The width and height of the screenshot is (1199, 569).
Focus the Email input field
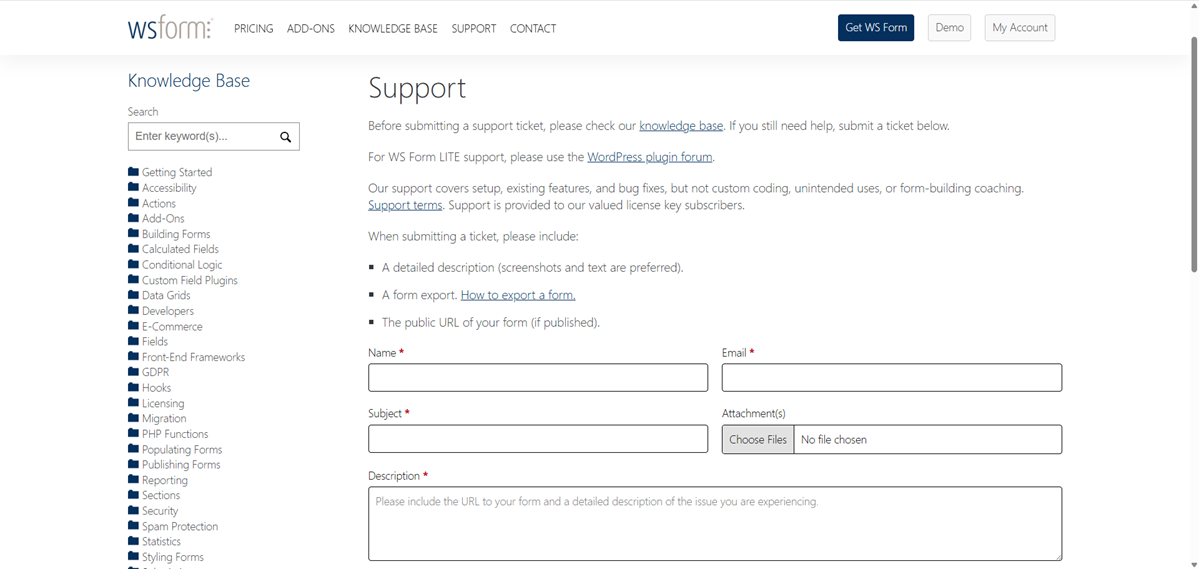891,377
